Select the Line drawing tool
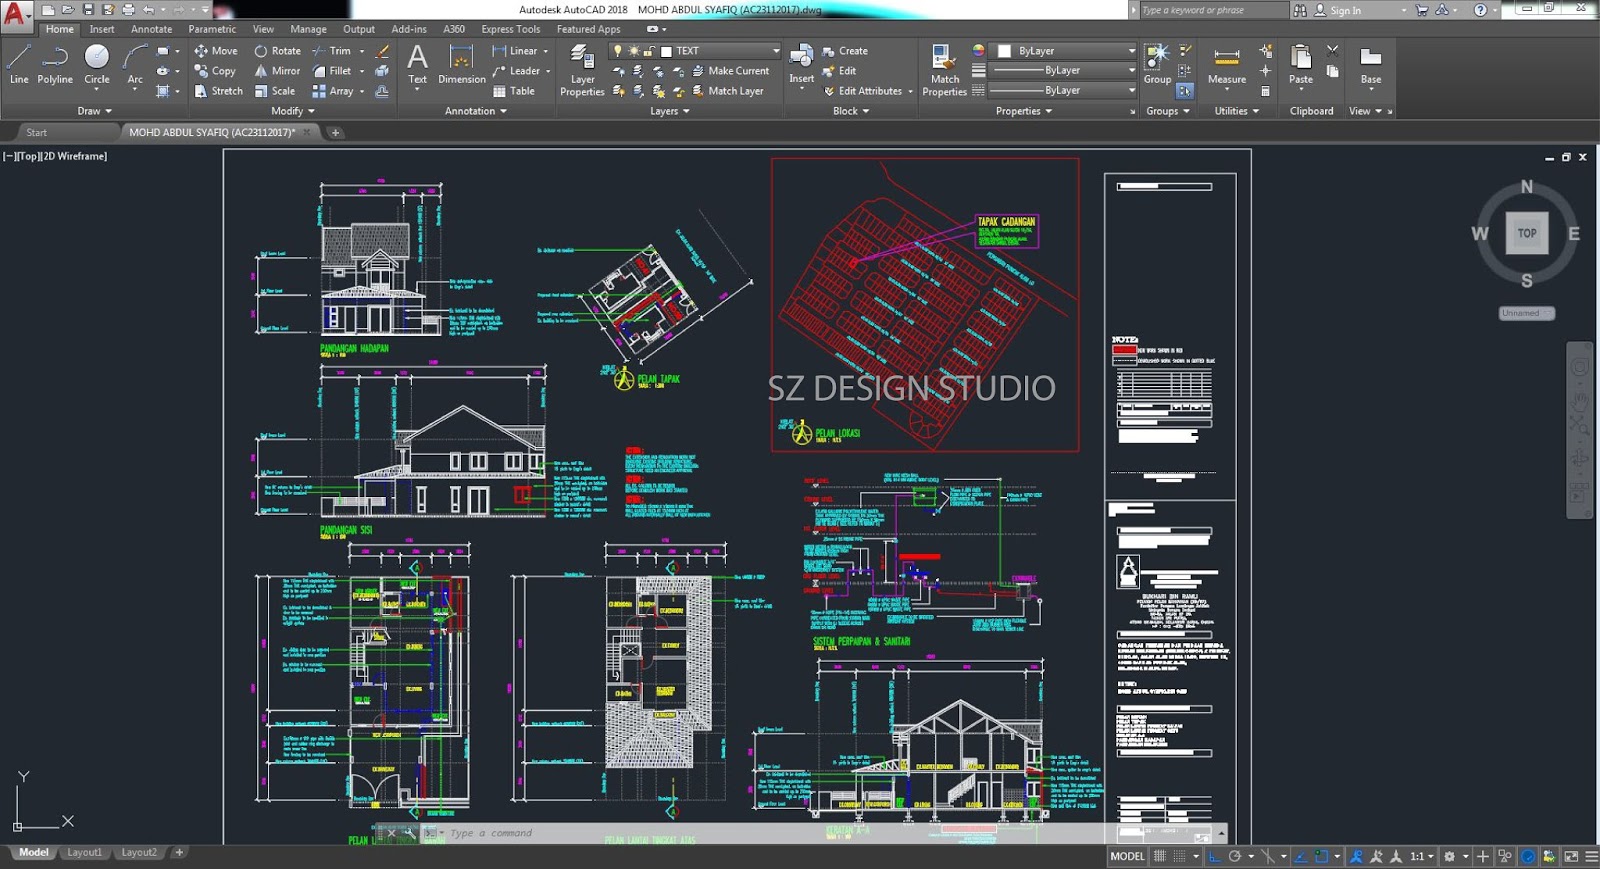 (19, 64)
